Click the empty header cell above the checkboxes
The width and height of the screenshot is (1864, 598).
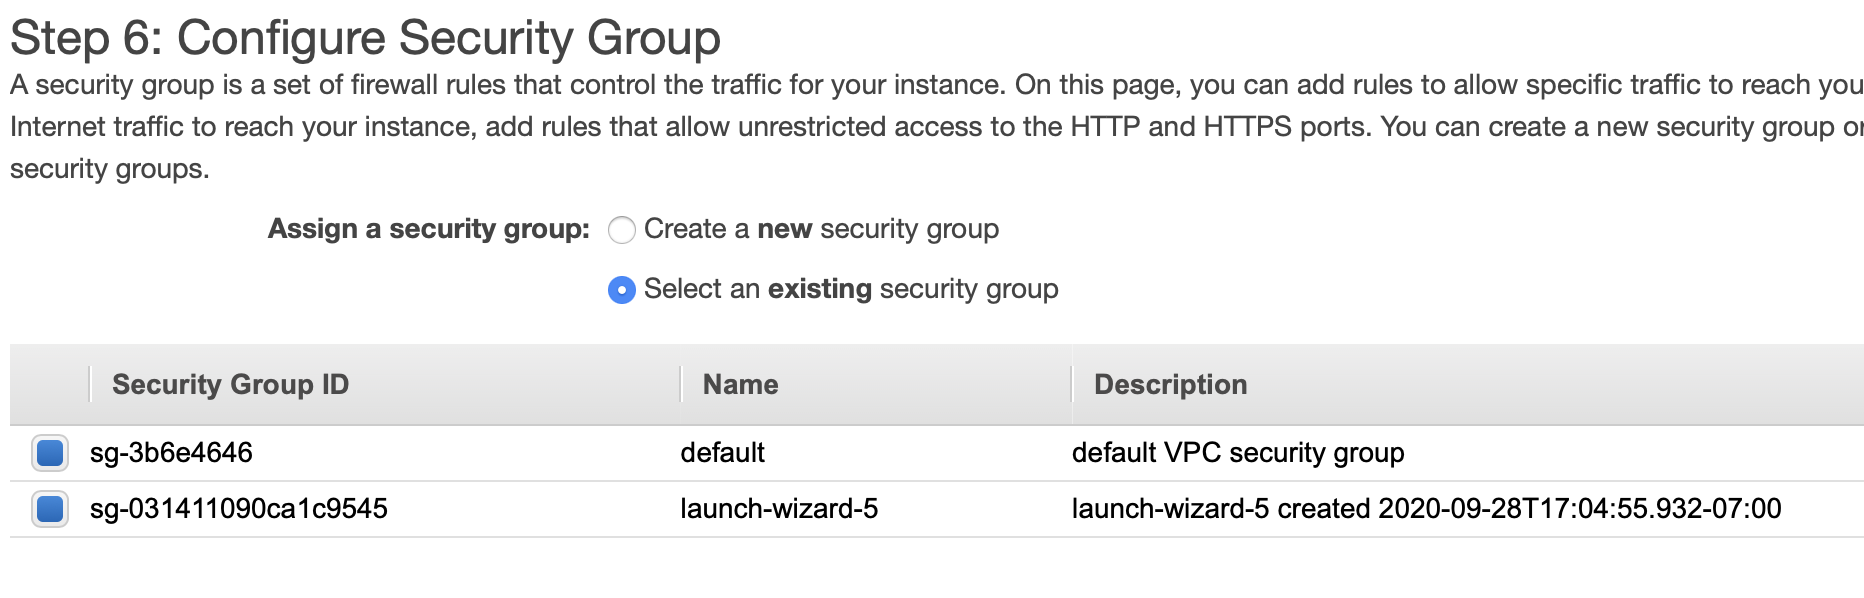coord(49,385)
